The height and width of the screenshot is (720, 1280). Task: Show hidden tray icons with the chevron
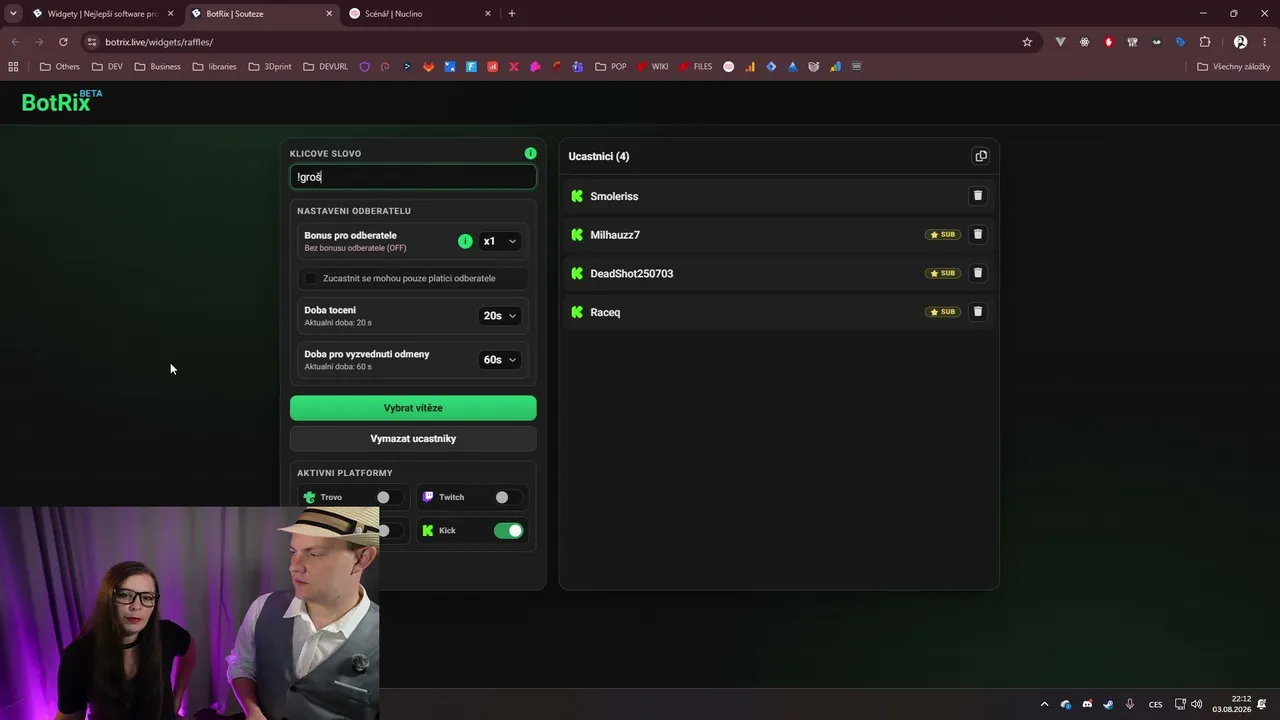1045,704
